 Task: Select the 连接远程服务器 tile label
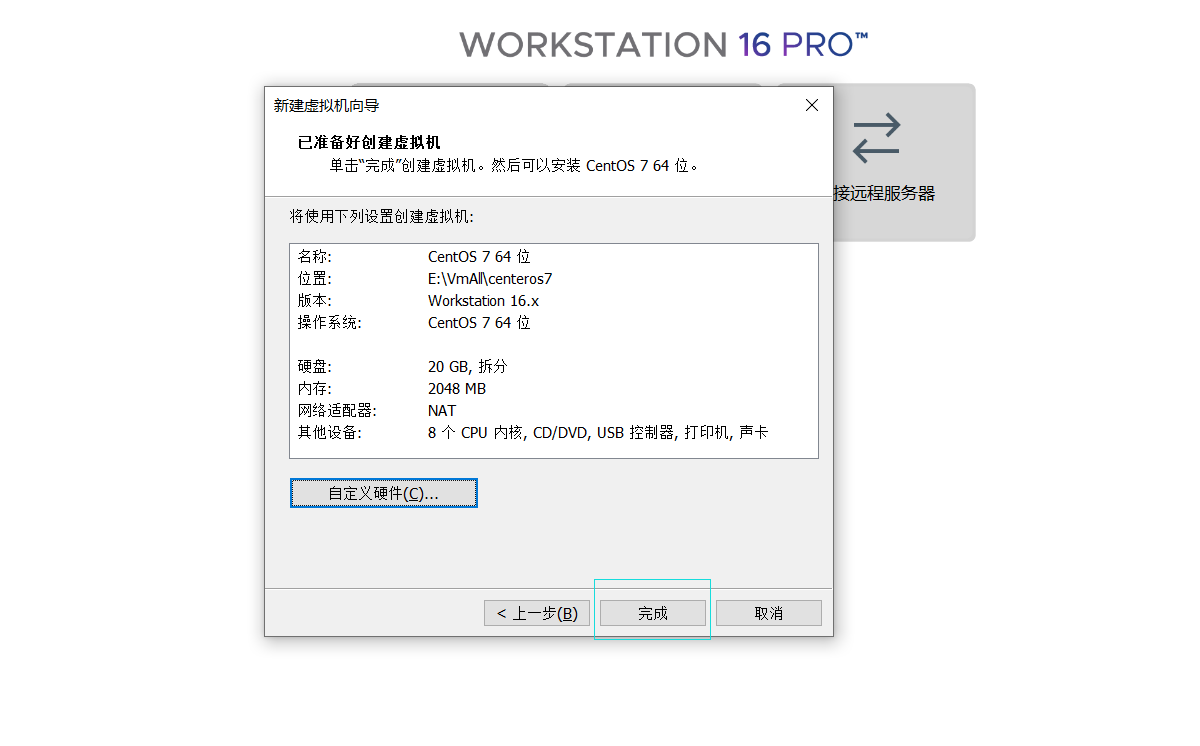pyautogui.click(x=884, y=194)
